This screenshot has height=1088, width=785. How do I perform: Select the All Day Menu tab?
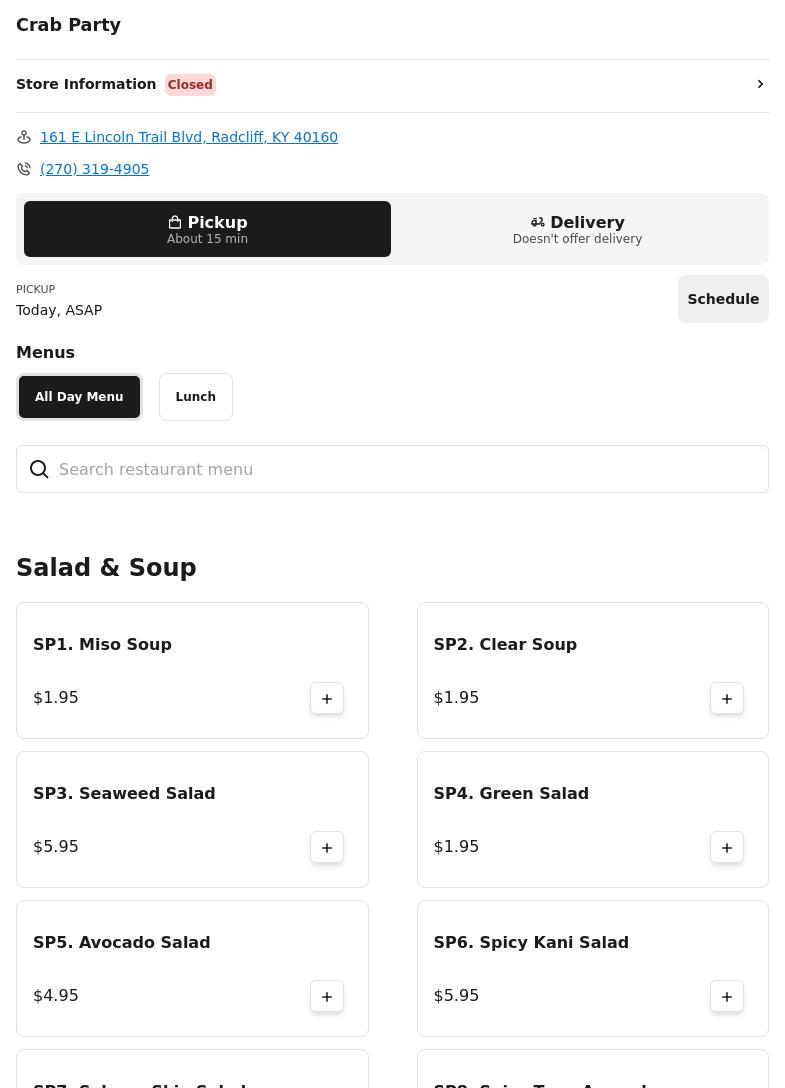79,397
